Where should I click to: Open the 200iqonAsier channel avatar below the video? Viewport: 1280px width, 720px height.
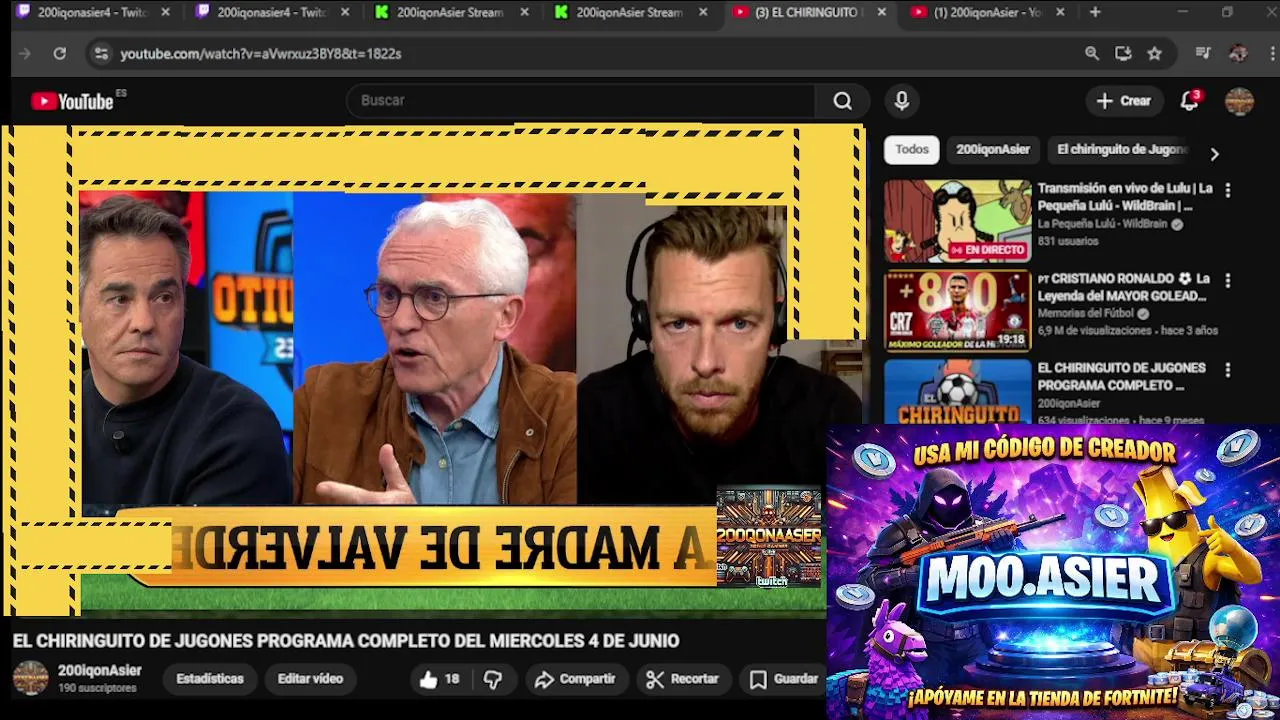pos(30,678)
